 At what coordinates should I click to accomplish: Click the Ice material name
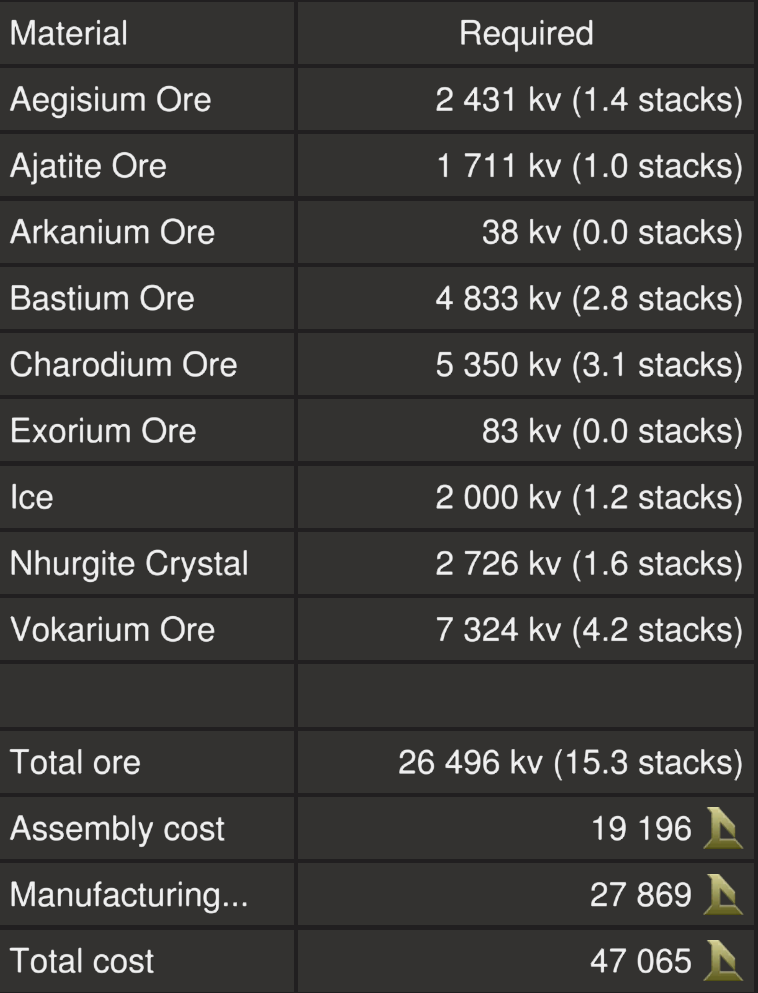[31, 497]
